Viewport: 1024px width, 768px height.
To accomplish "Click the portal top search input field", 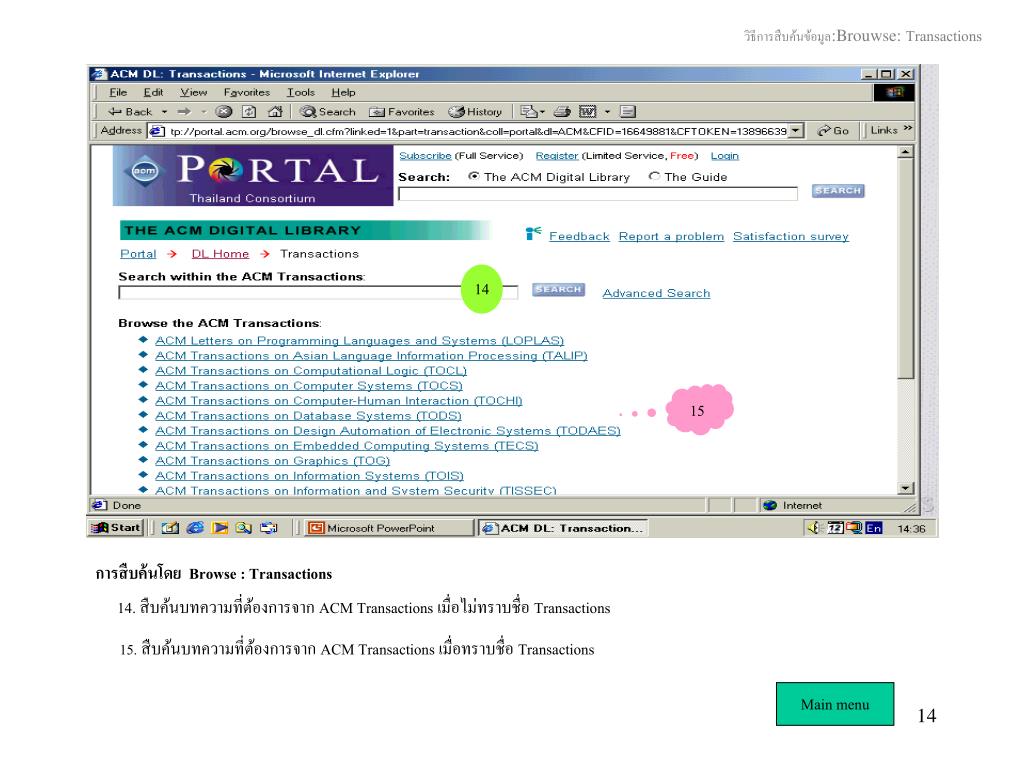I will [598, 193].
